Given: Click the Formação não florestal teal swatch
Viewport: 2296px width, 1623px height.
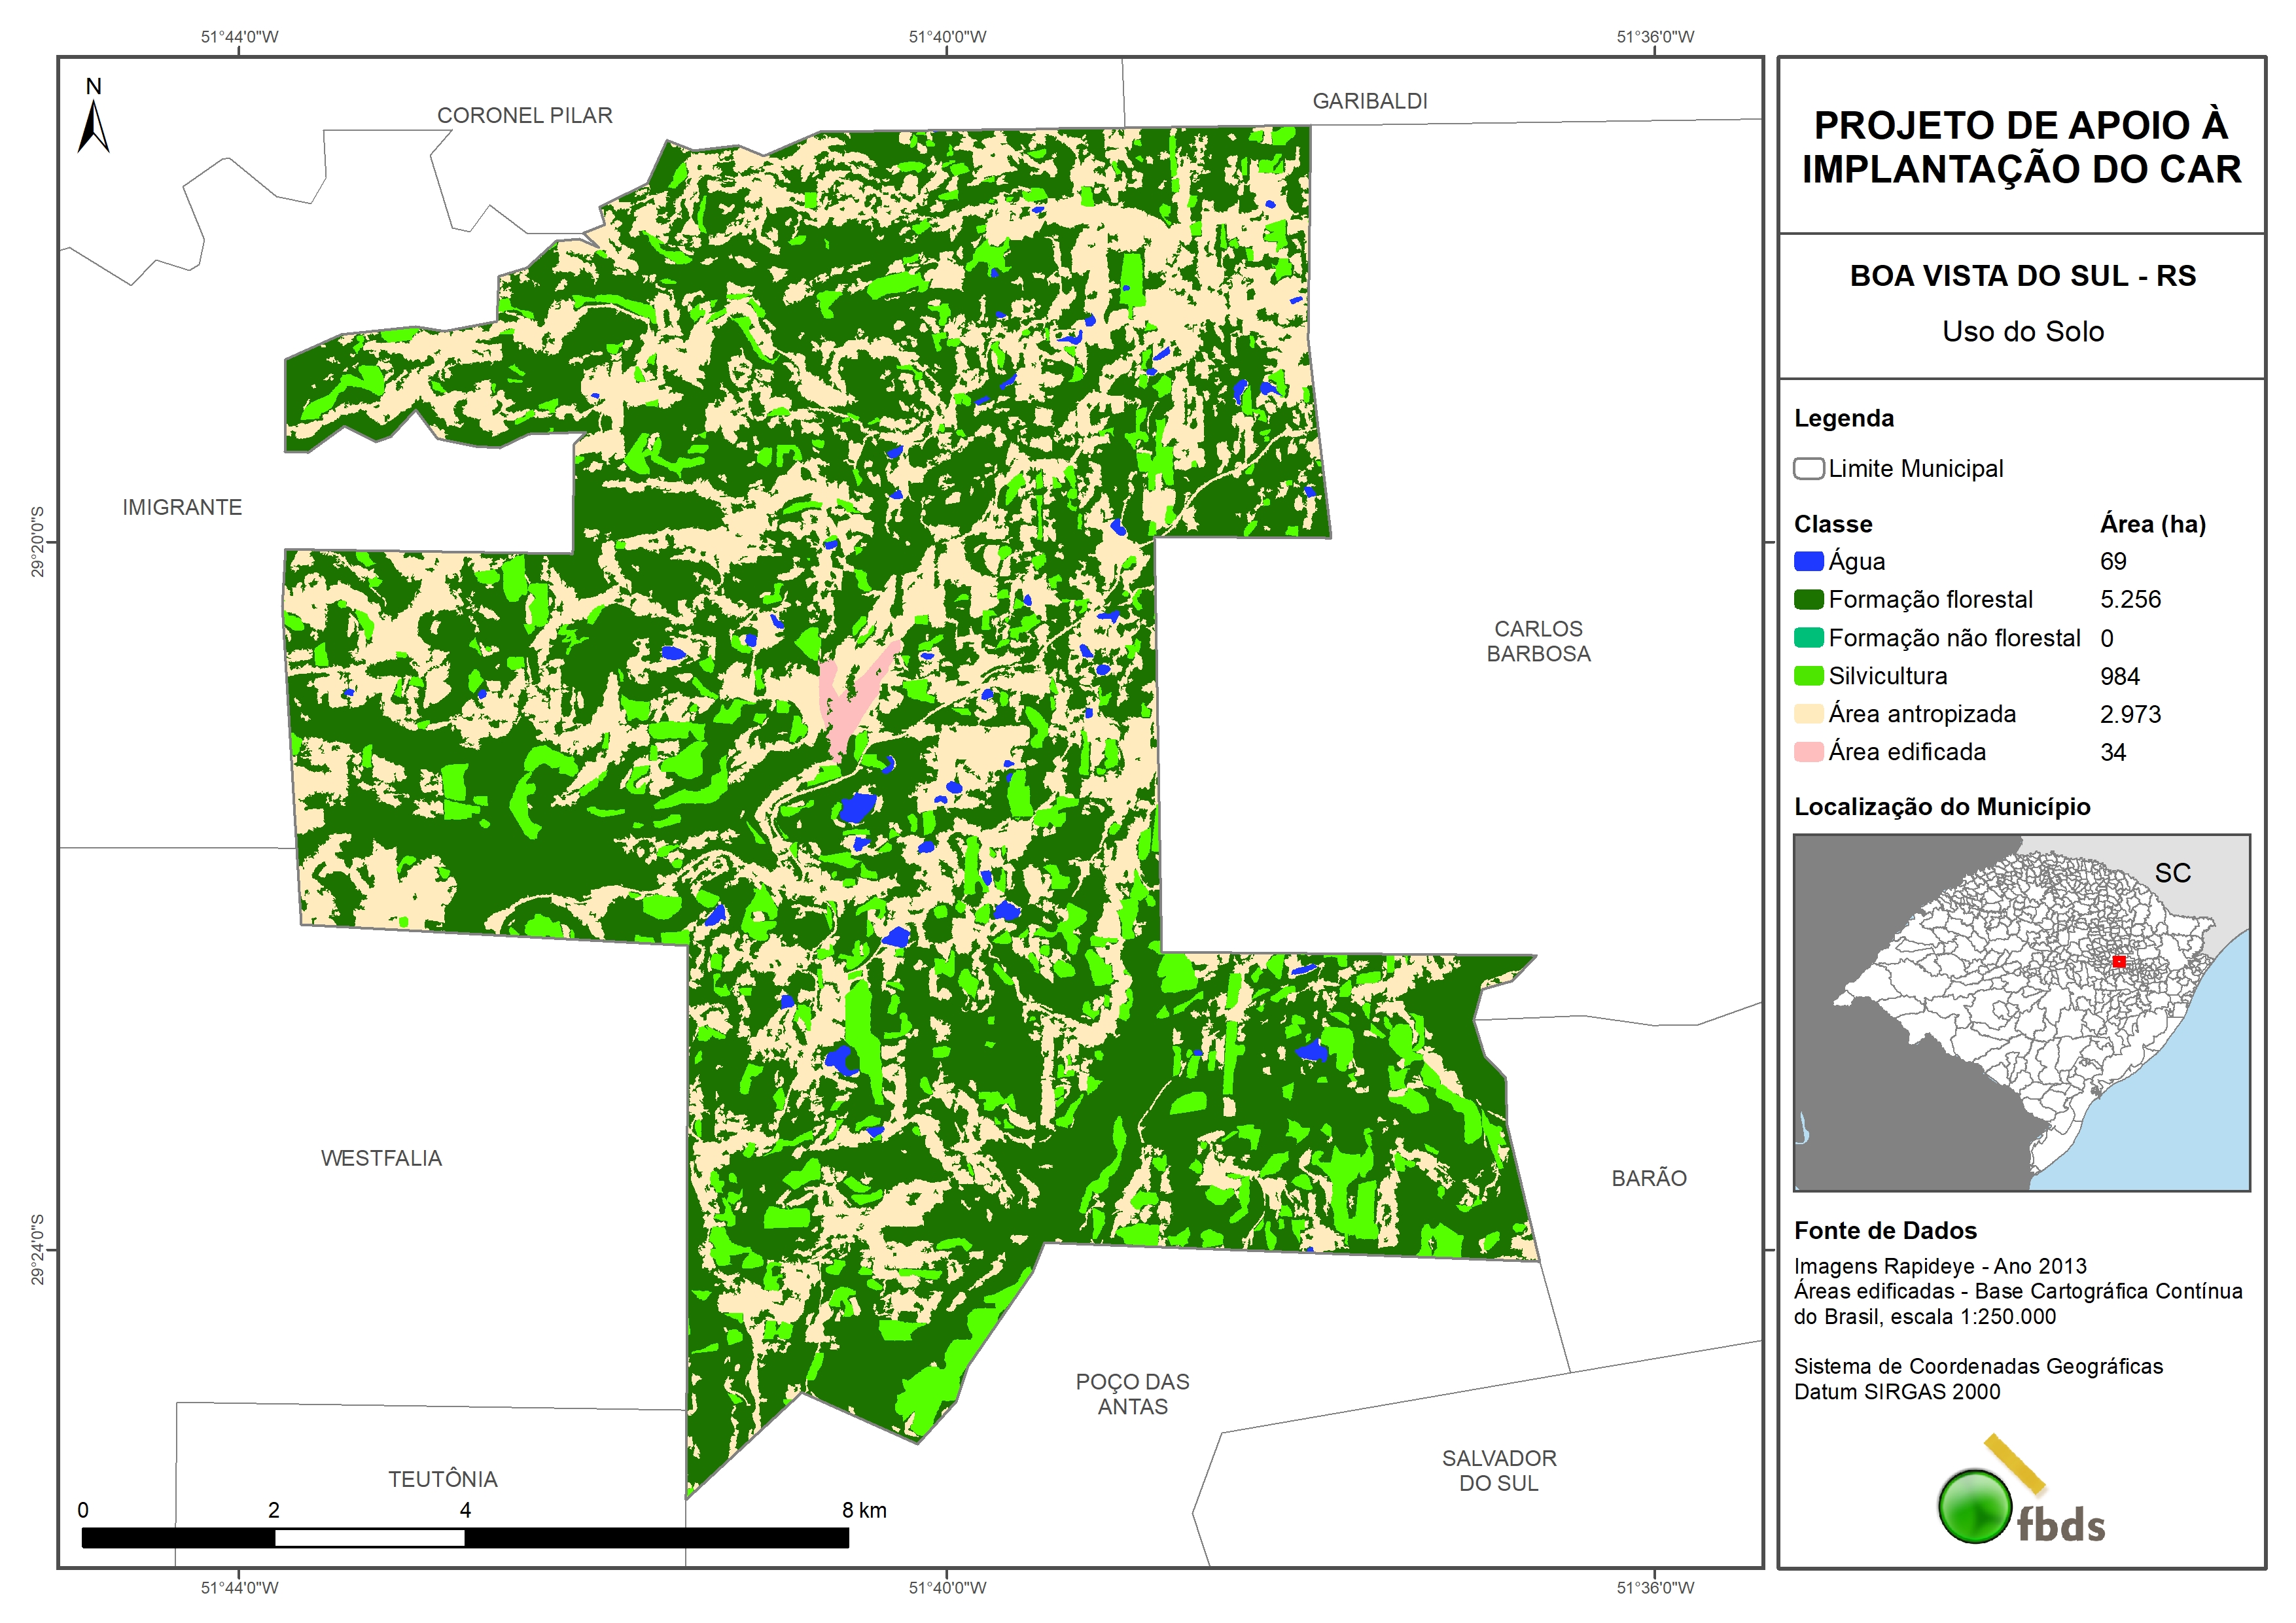Looking at the screenshot, I should tap(1808, 638).
